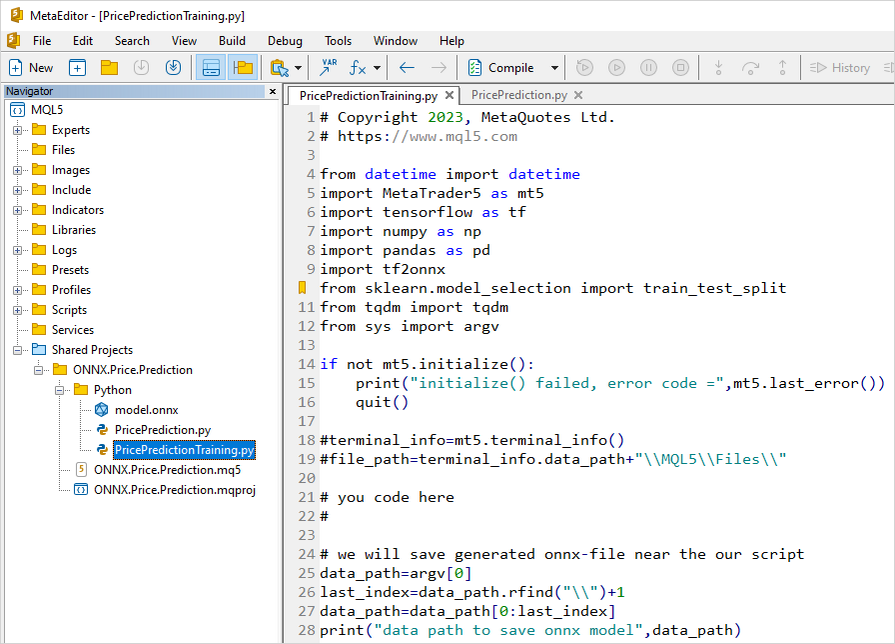The width and height of the screenshot is (895, 644).
Task: Click the bookmark marker on line 10
Action: (302, 287)
